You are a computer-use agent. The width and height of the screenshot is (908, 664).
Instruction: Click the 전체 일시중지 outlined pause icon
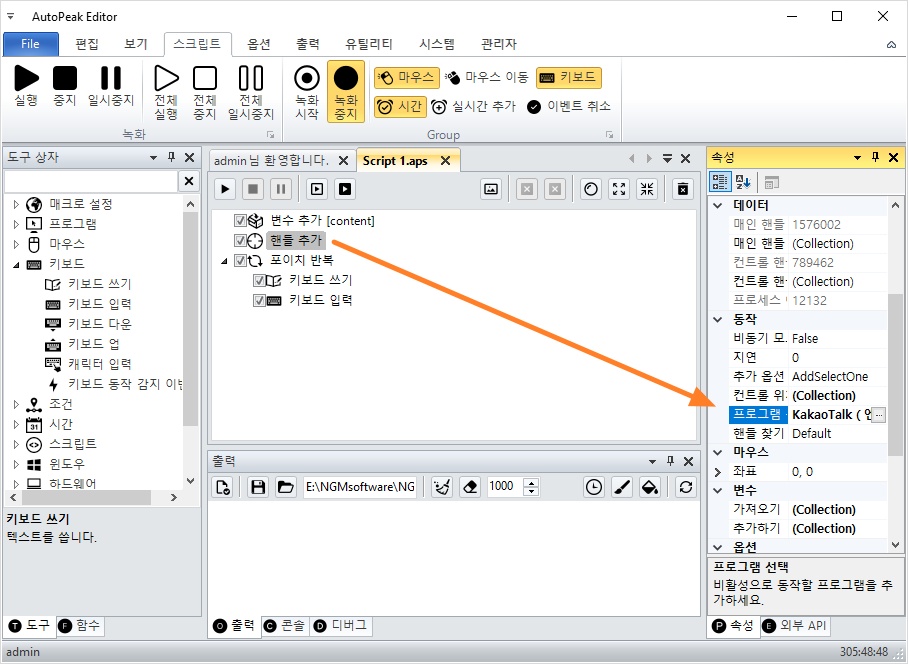pos(251,78)
